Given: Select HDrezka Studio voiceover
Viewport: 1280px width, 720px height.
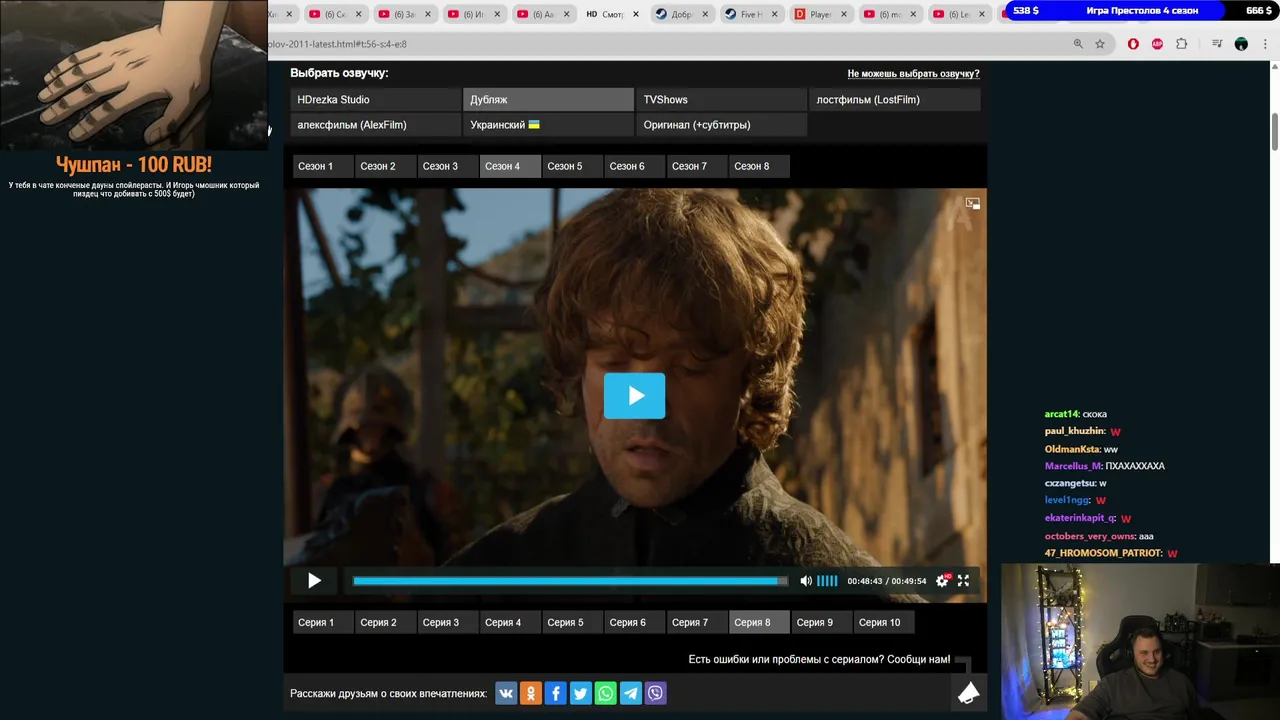Looking at the screenshot, I should tap(375, 99).
